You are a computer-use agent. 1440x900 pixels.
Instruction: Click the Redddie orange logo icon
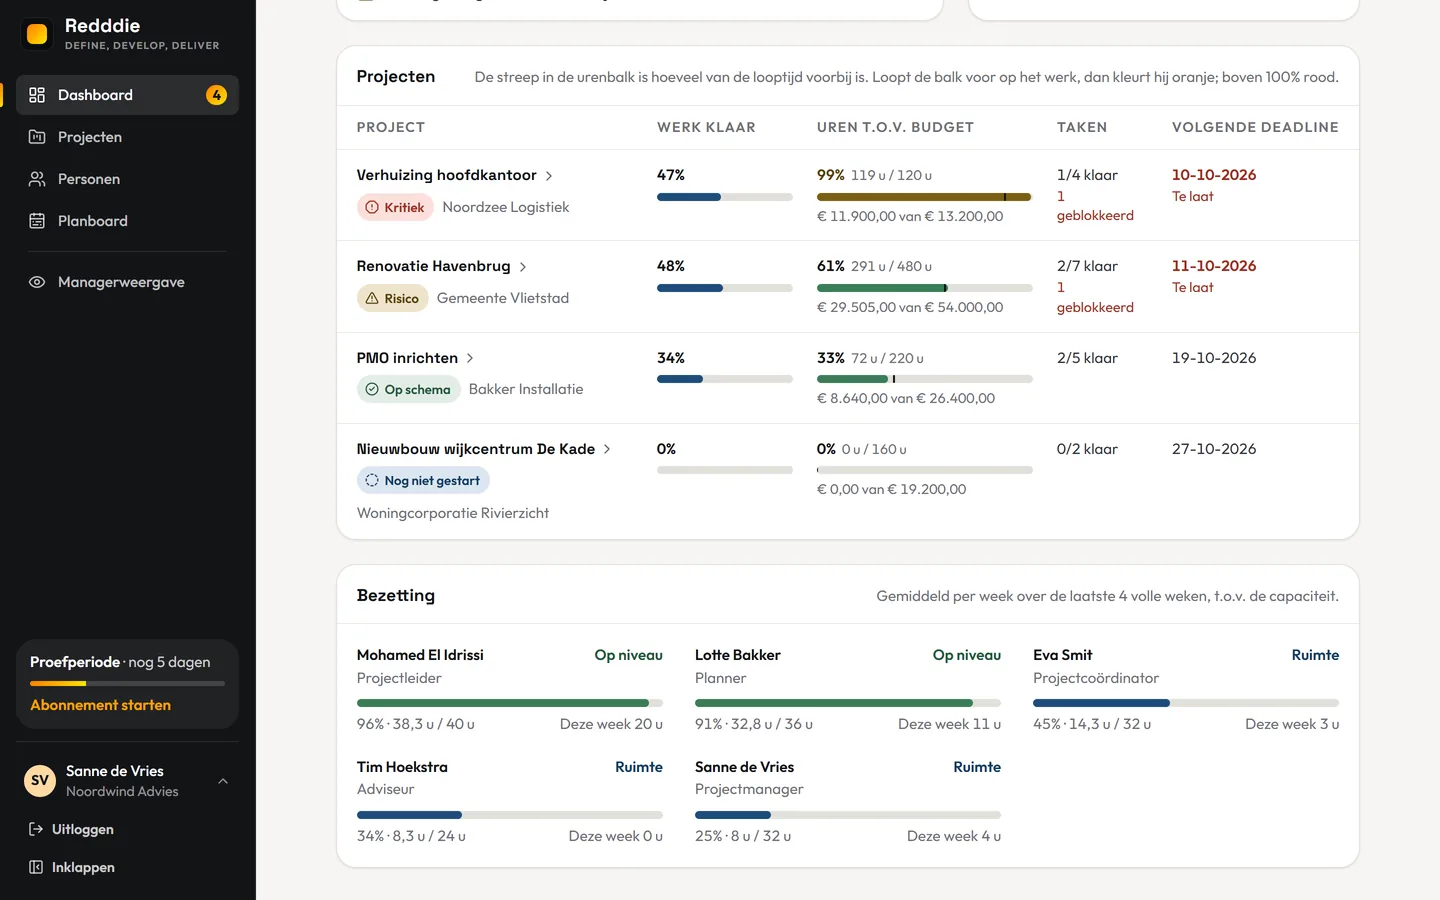(x=37, y=34)
